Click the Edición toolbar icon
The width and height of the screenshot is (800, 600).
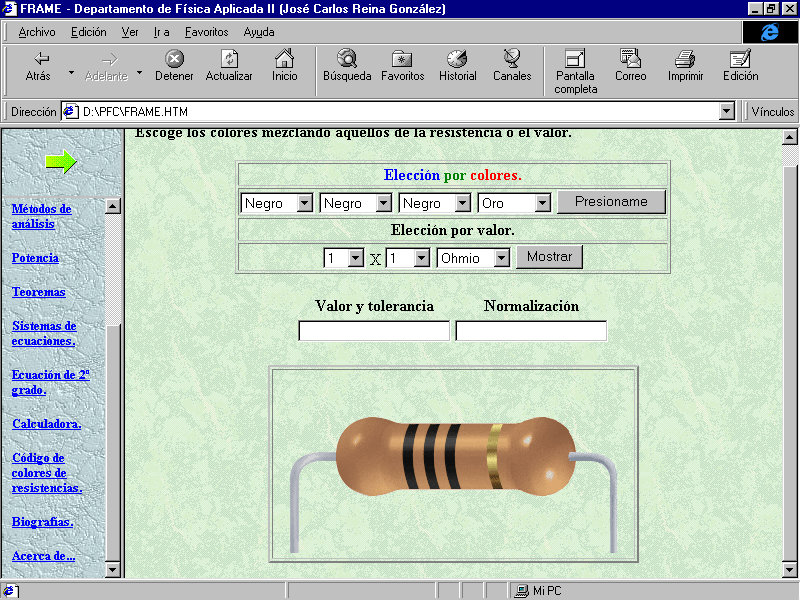pyautogui.click(x=740, y=59)
